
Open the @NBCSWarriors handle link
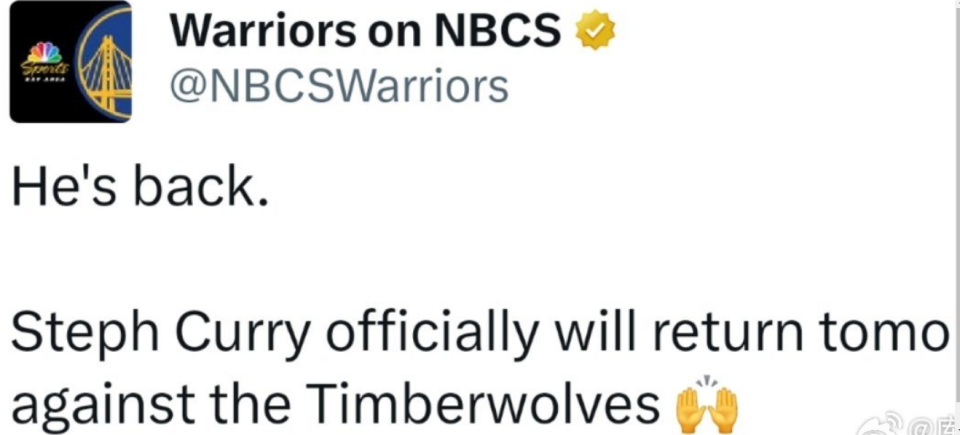pos(338,88)
